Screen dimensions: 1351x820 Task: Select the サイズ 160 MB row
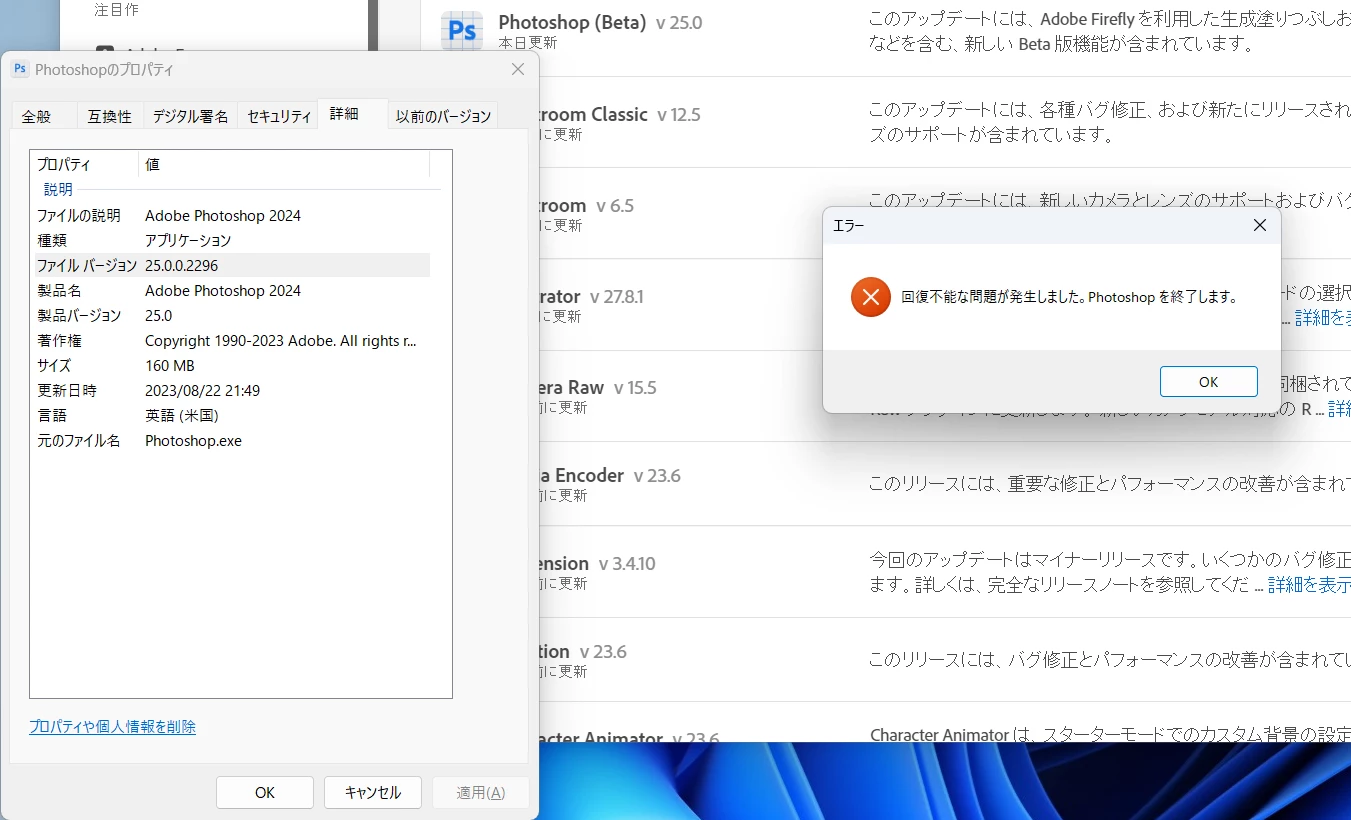[231, 365]
